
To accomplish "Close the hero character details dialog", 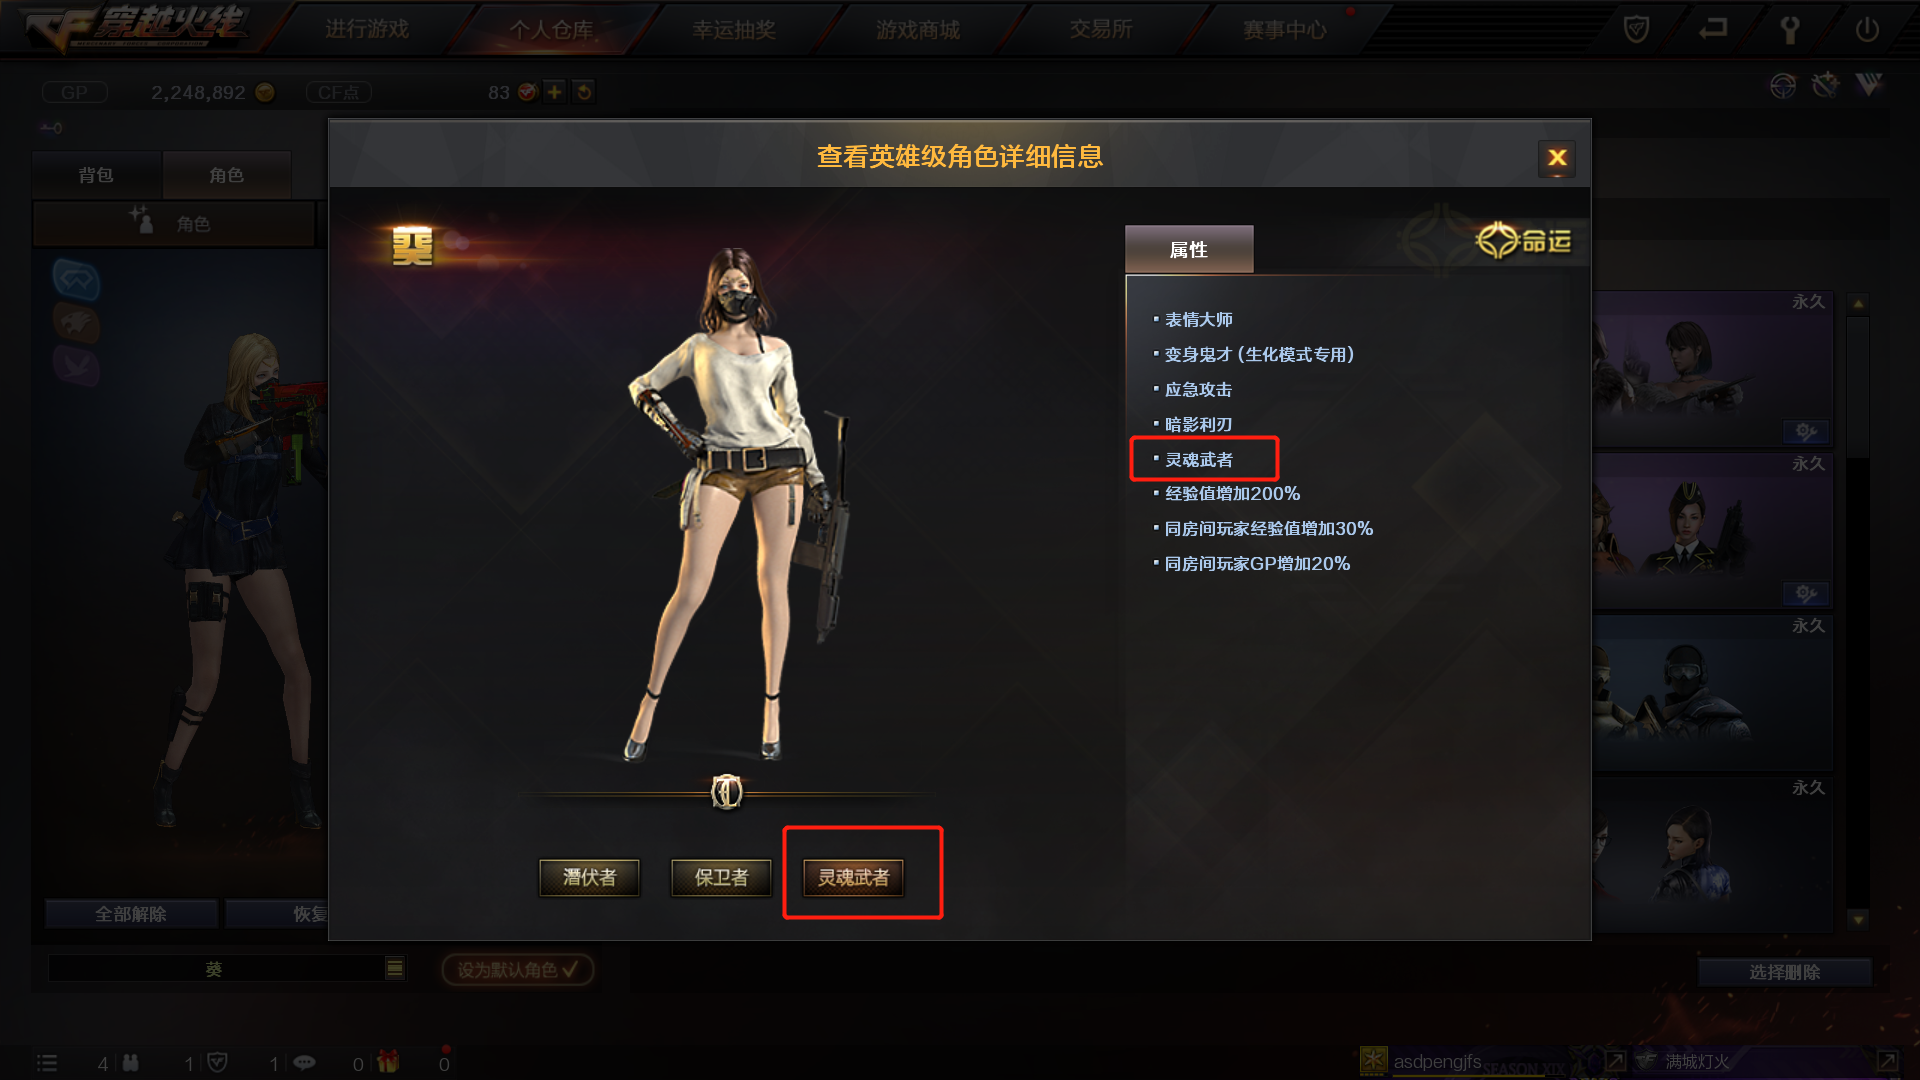I will tap(1557, 157).
